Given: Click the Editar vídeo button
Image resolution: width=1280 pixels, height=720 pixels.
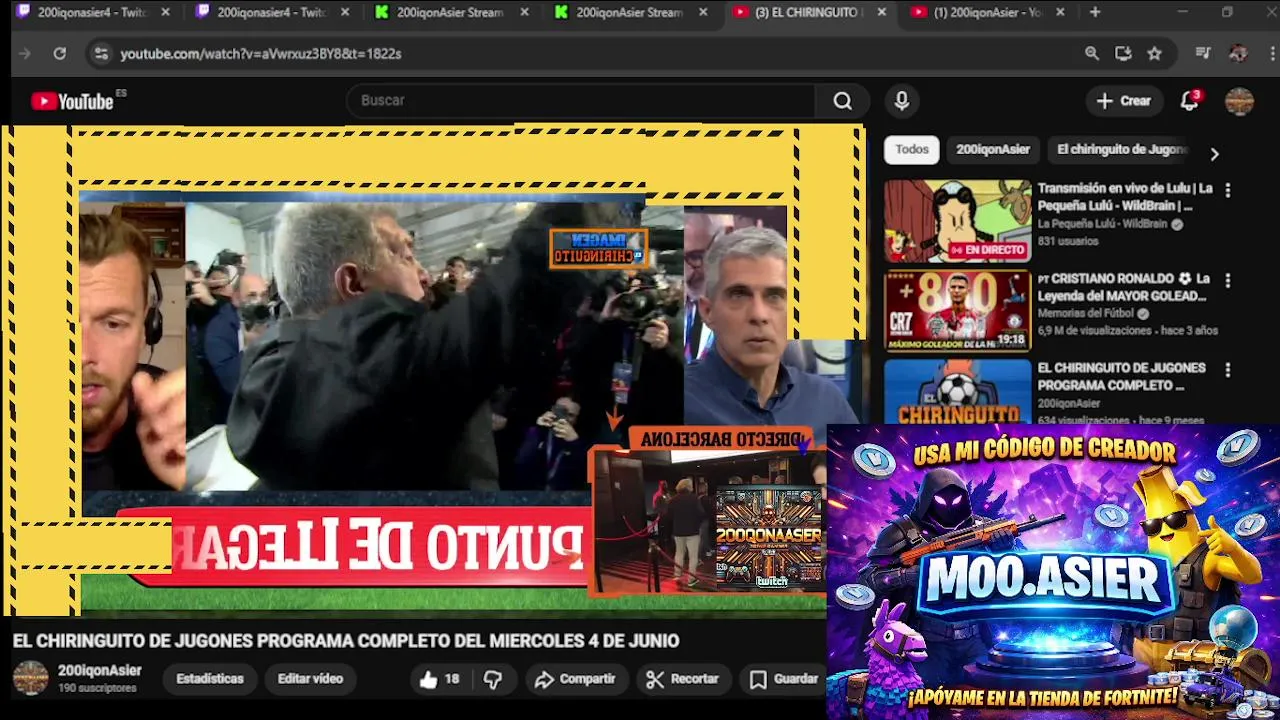Looking at the screenshot, I should click(310, 679).
